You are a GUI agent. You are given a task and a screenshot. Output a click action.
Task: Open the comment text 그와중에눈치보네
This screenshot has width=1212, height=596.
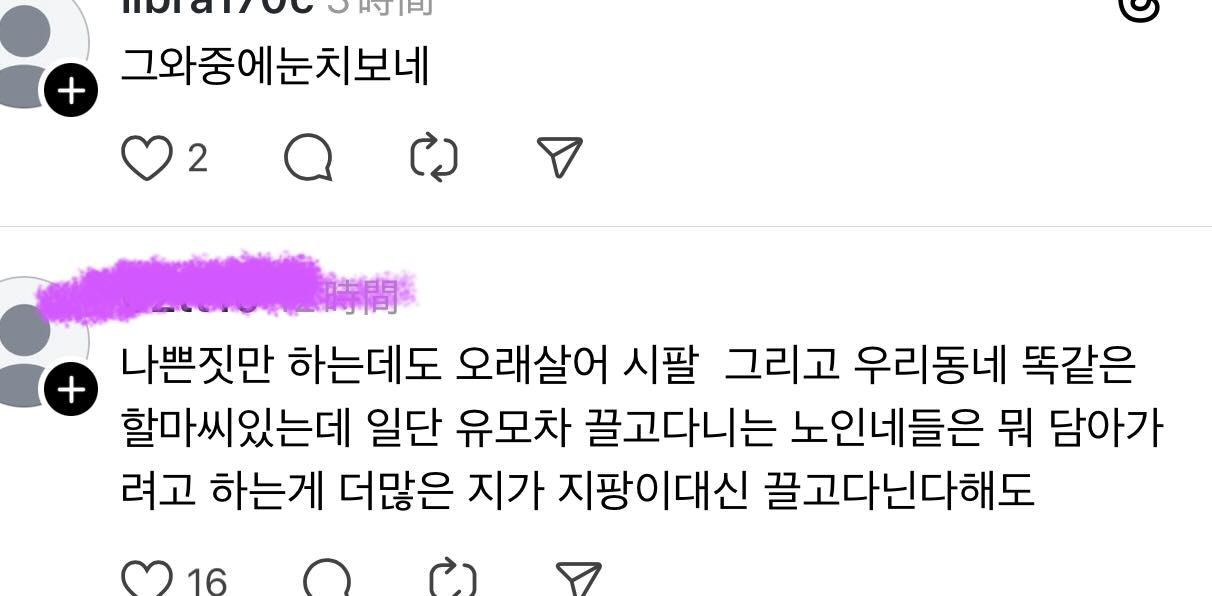point(275,68)
